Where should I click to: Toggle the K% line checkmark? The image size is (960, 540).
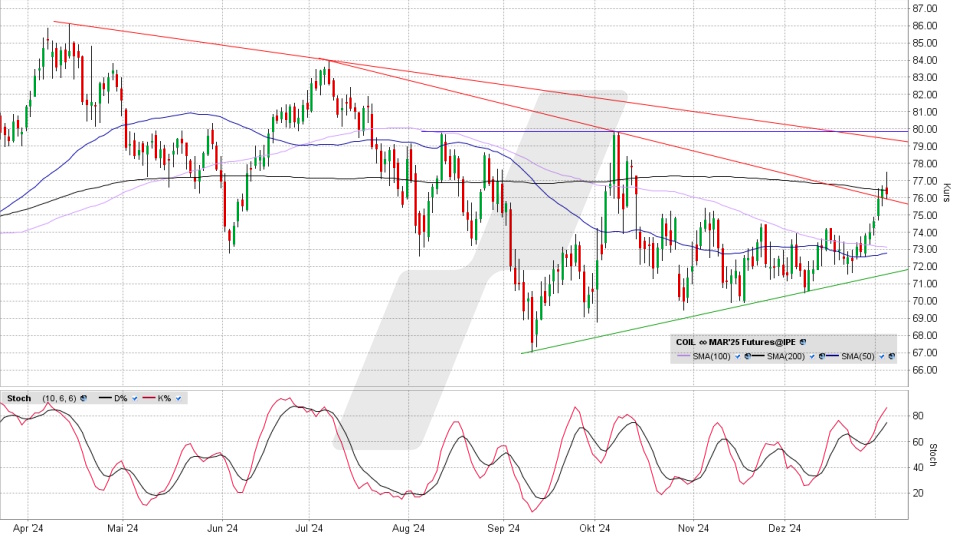[178, 399]
